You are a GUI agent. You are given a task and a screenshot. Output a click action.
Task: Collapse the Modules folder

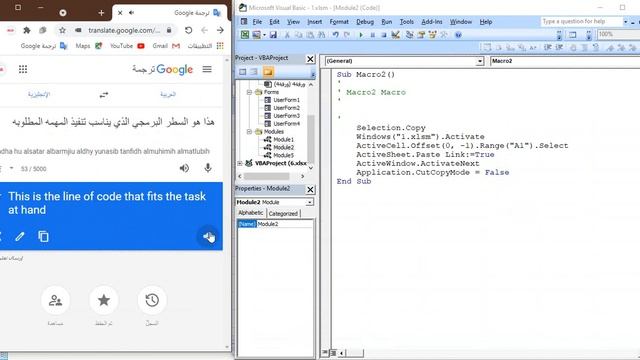[x=249, y=131]
